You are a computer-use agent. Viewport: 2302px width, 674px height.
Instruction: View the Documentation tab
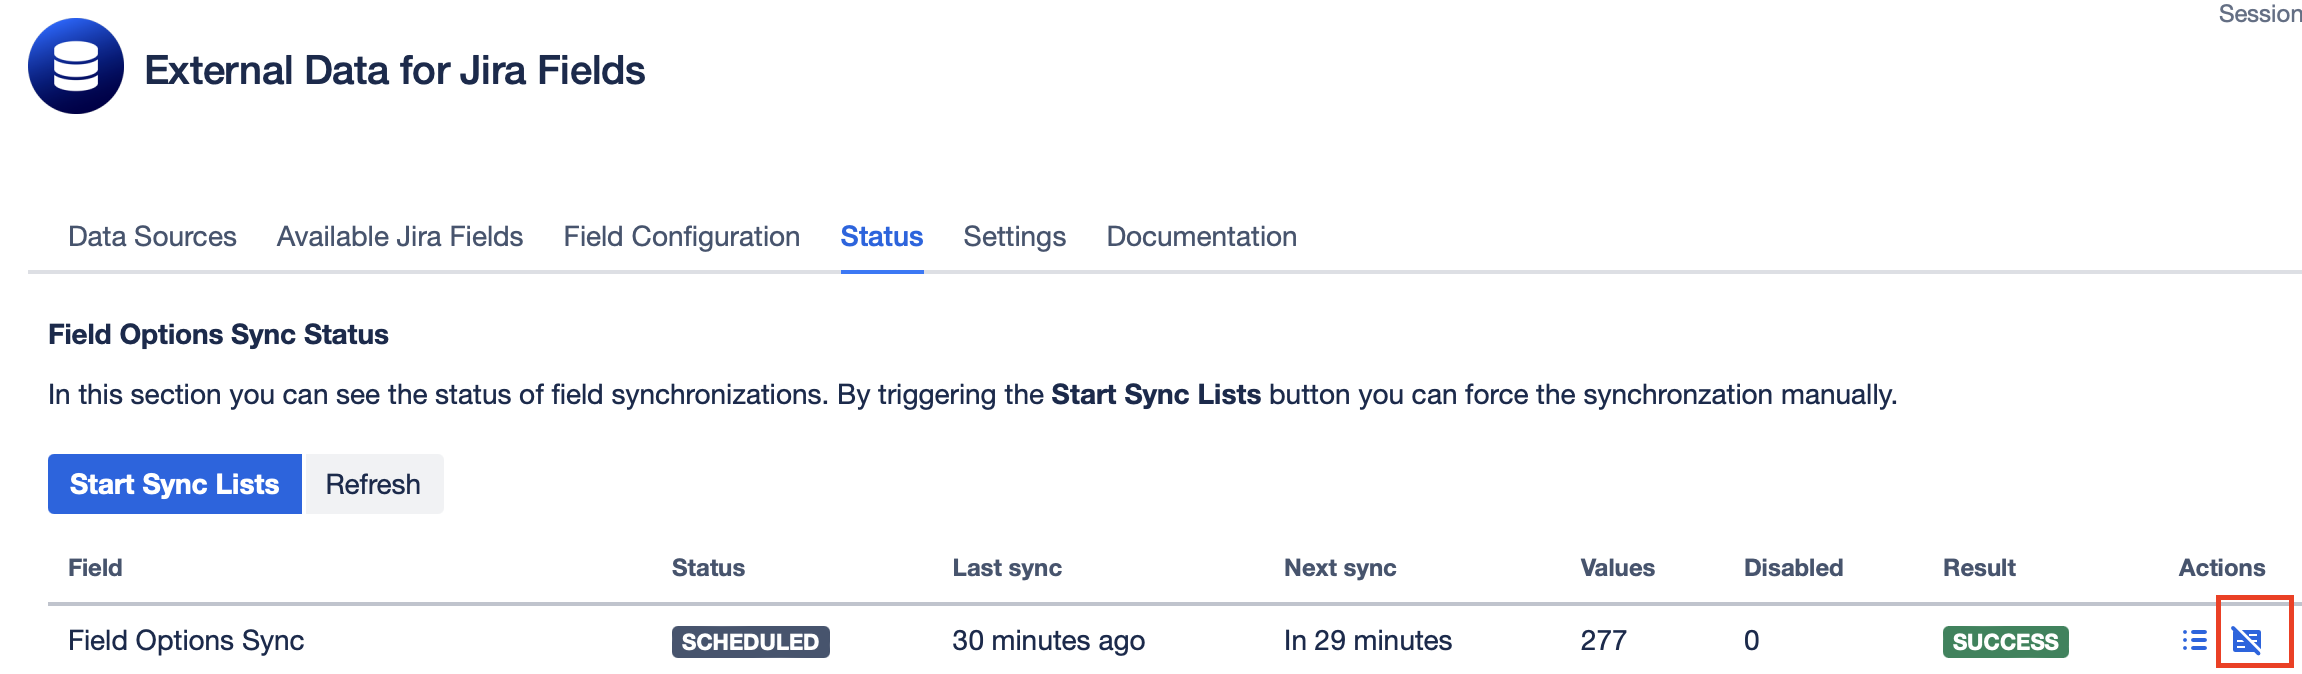1200,237
